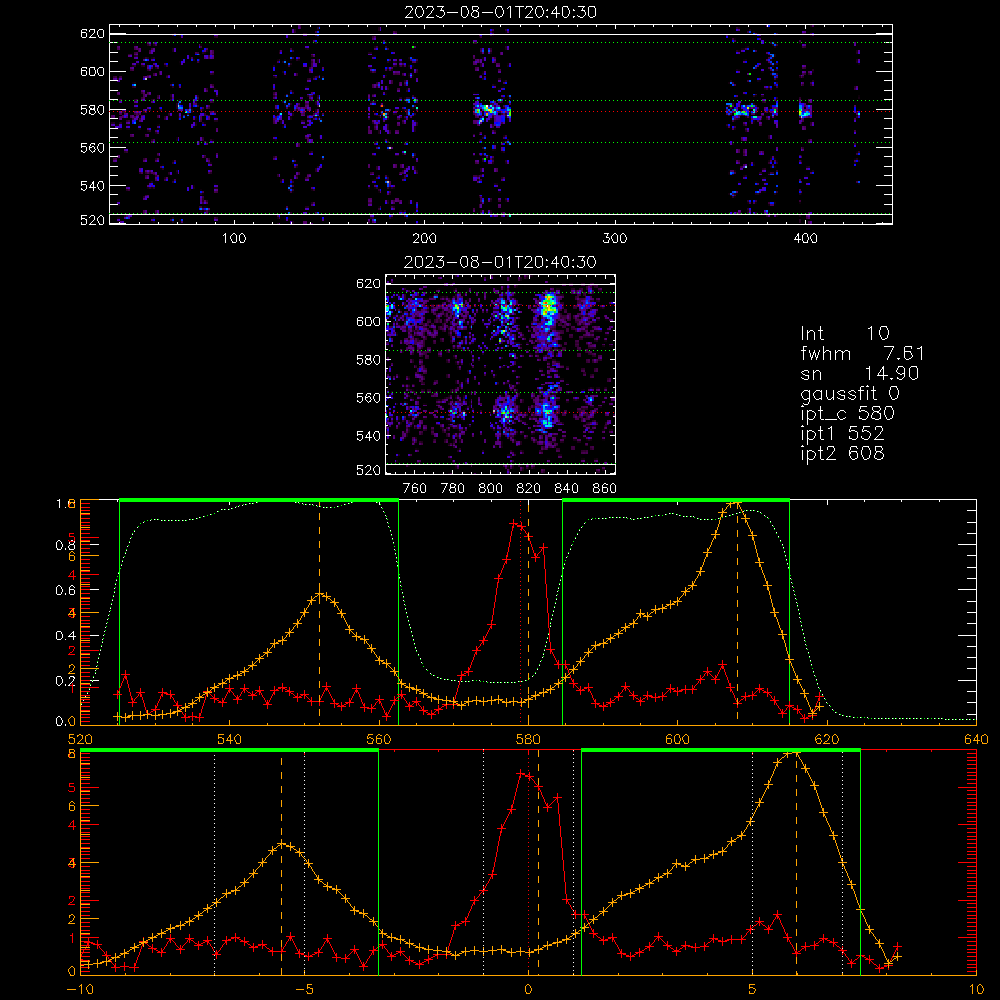Screen dimensions: 1000x1000
Task: Click the left green bar atop the bottom plot
Action: click(230, 751)
